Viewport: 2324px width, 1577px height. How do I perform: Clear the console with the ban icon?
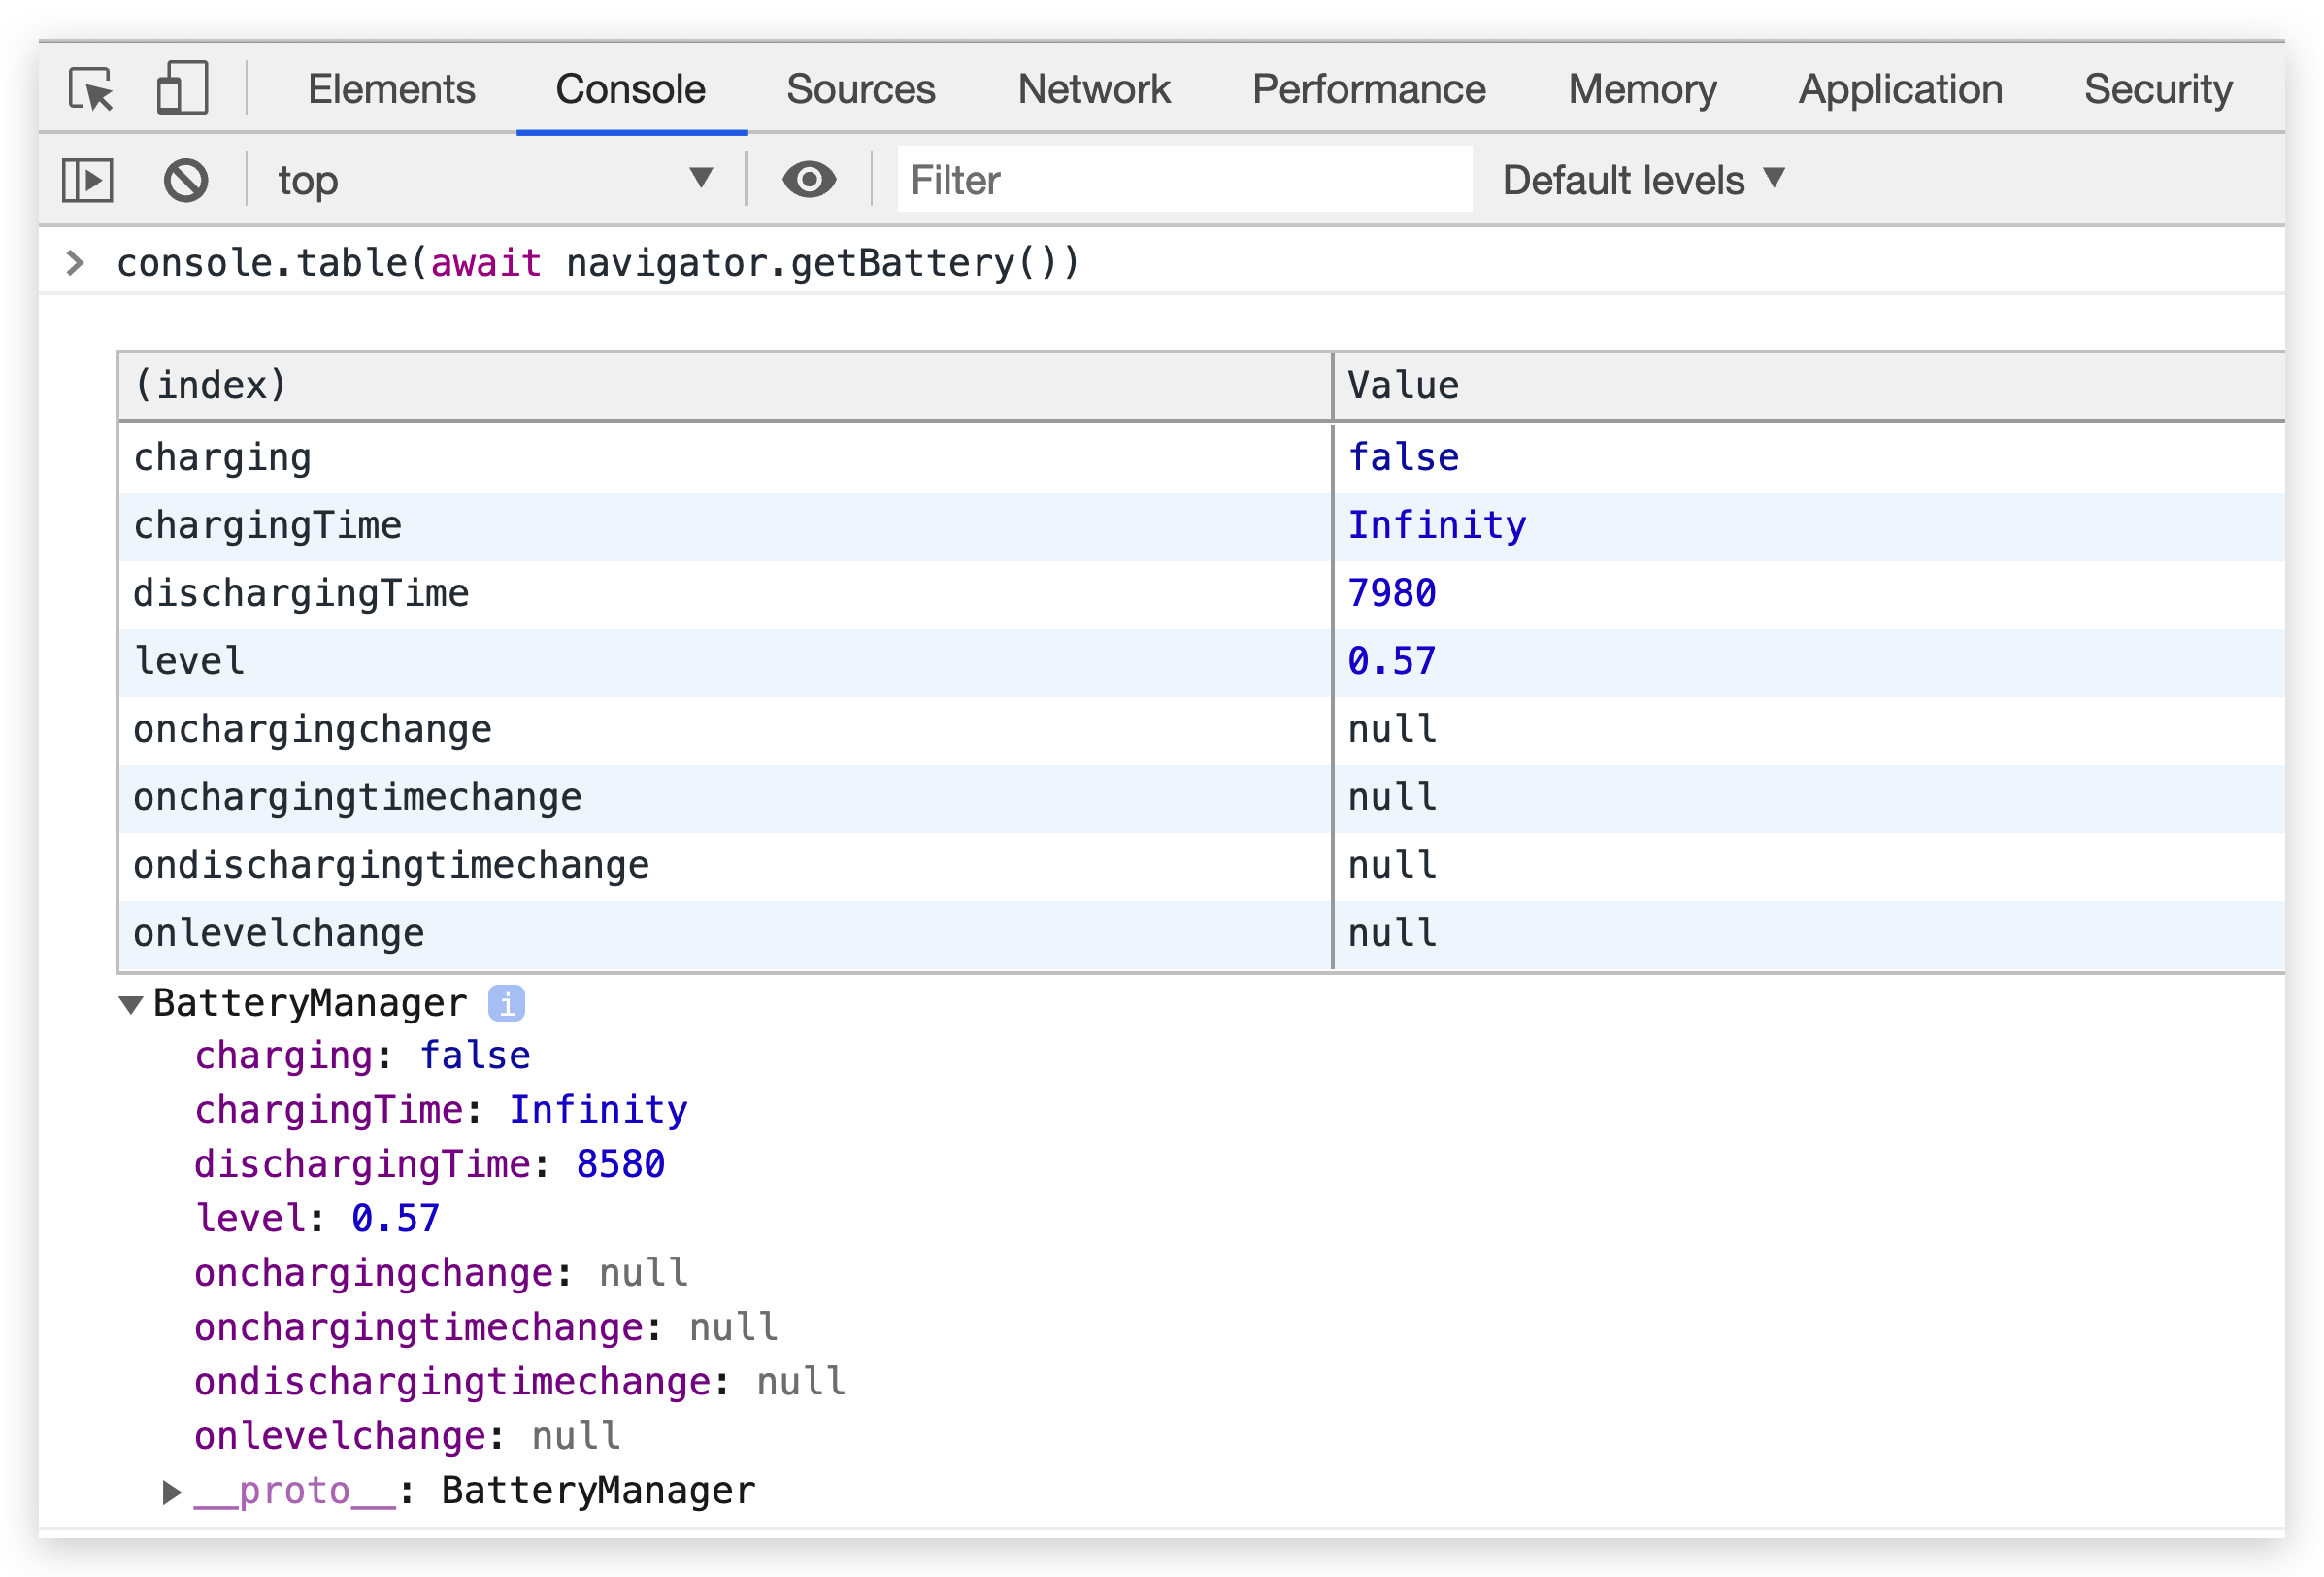pyautogui.click(x=186, y=181)
